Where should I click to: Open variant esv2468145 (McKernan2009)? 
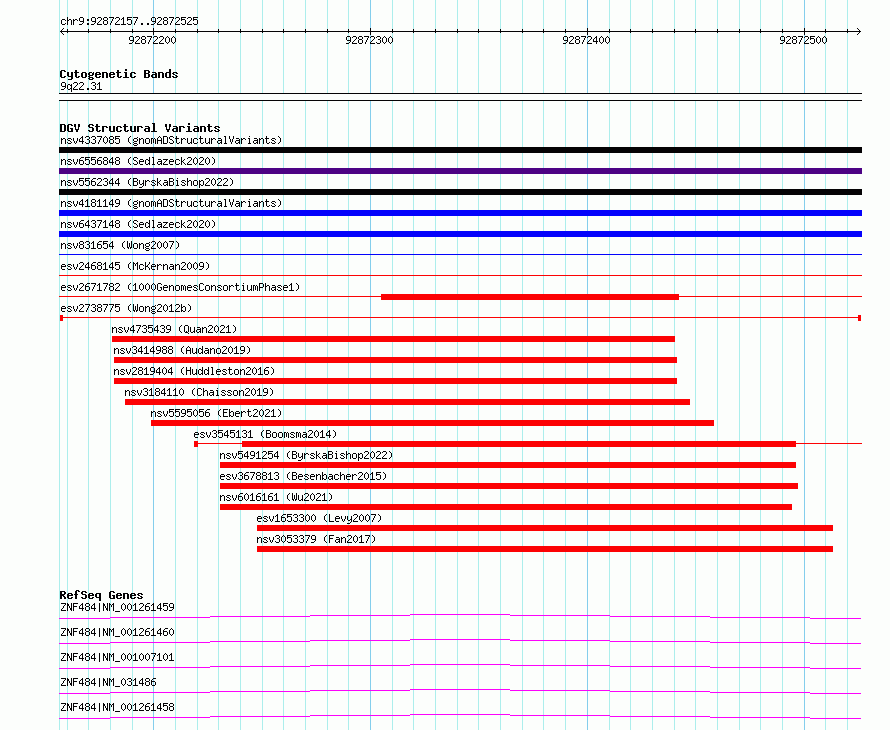pyautogui.click(x=135, y=266)
